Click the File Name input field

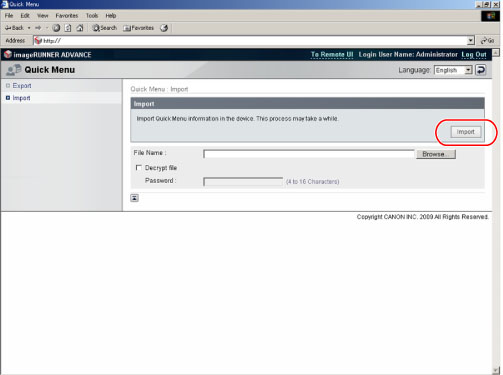pyautogui.click(x=309, y=154)
